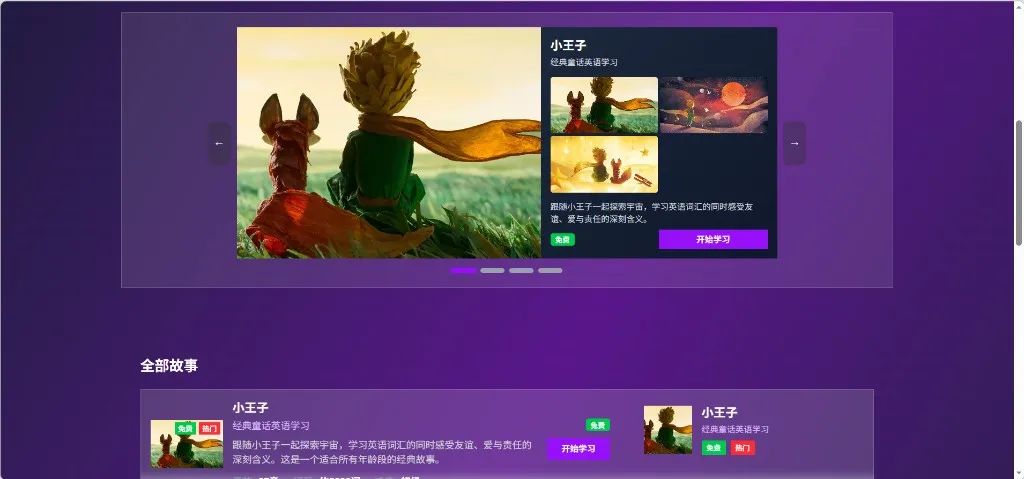Click the 开始学习 button in story list

point(579,449)
